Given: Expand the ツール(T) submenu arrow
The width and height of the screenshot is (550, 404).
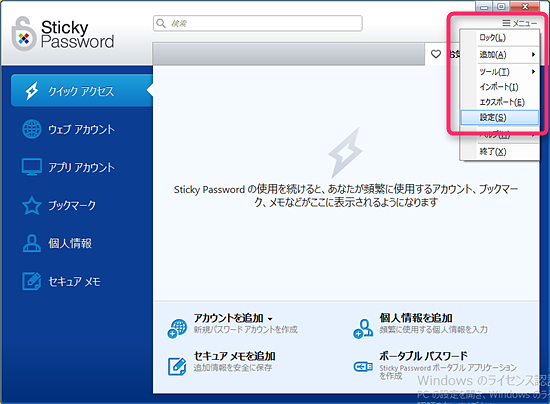Looking at the screenshot, I should coord(533,72).
